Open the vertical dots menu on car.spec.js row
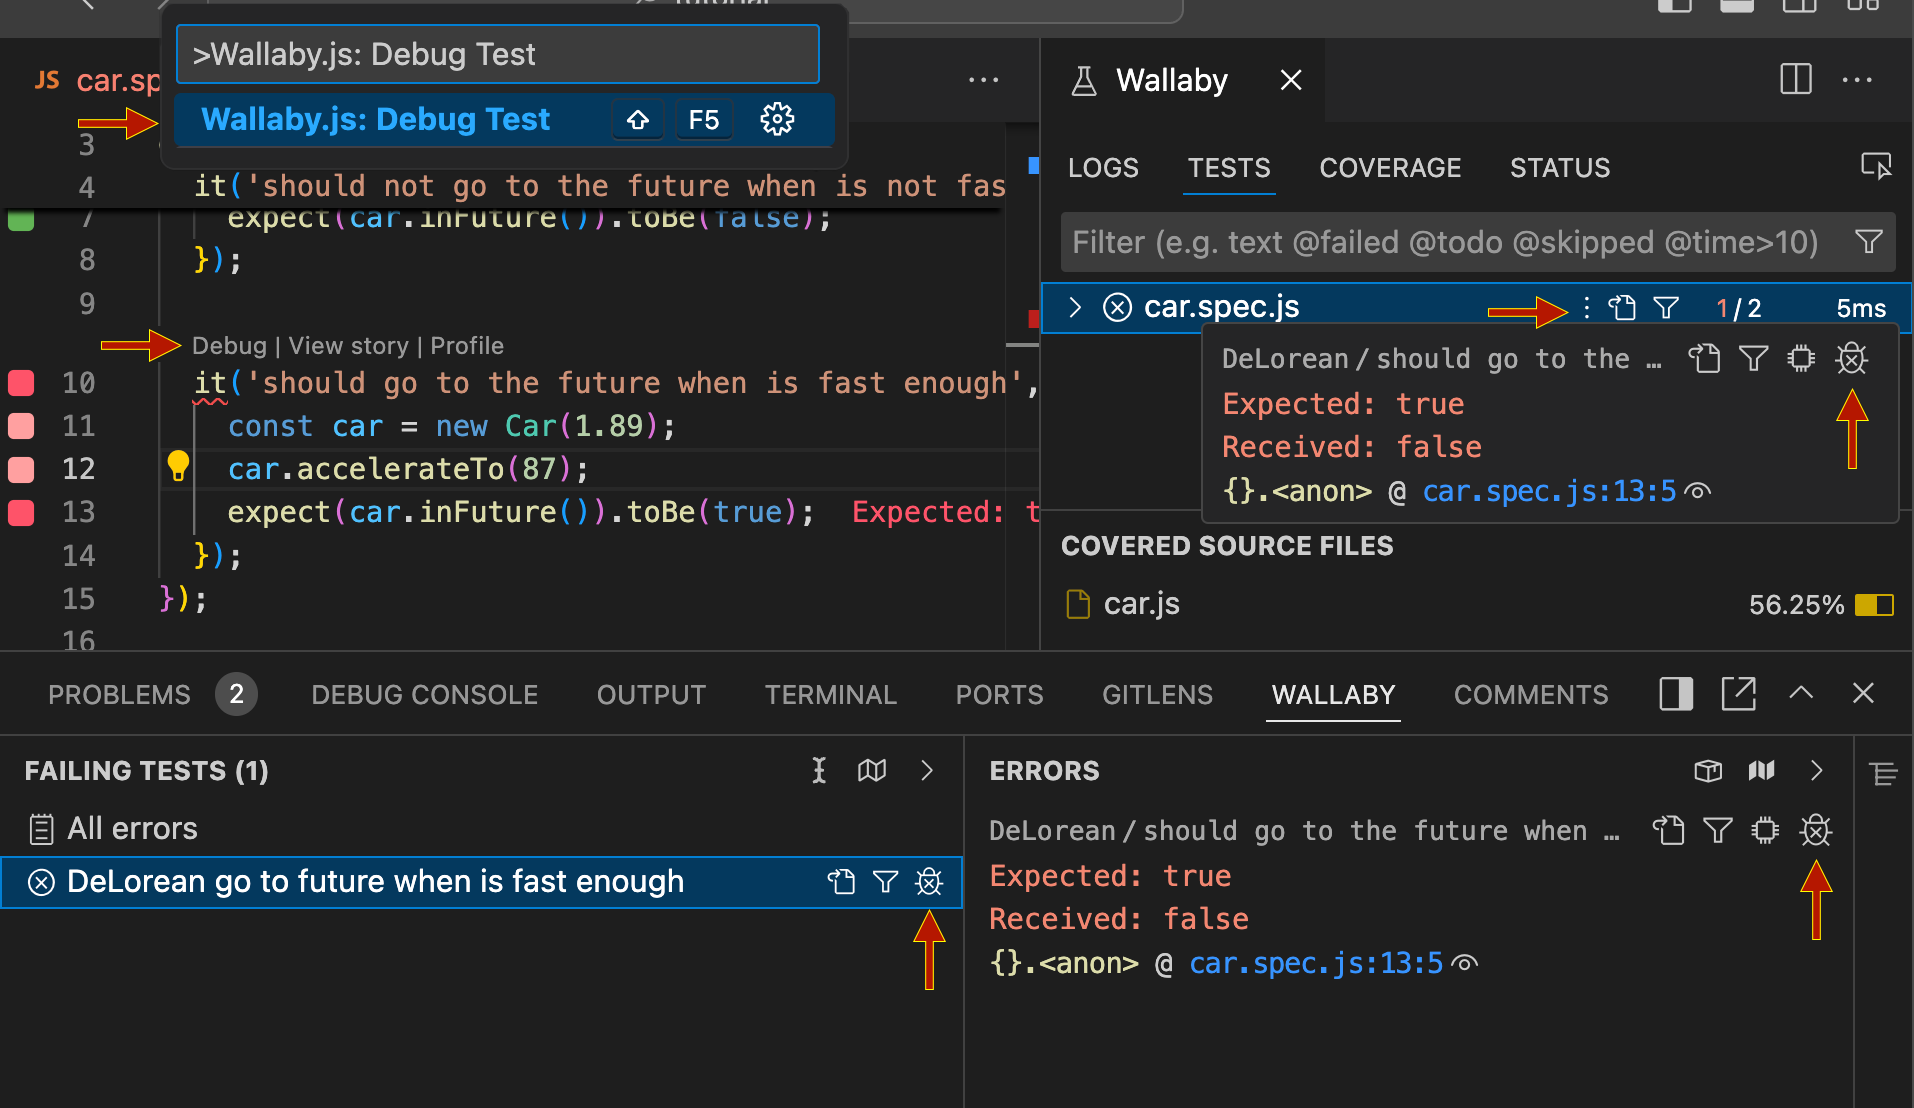 (1586, 308)
